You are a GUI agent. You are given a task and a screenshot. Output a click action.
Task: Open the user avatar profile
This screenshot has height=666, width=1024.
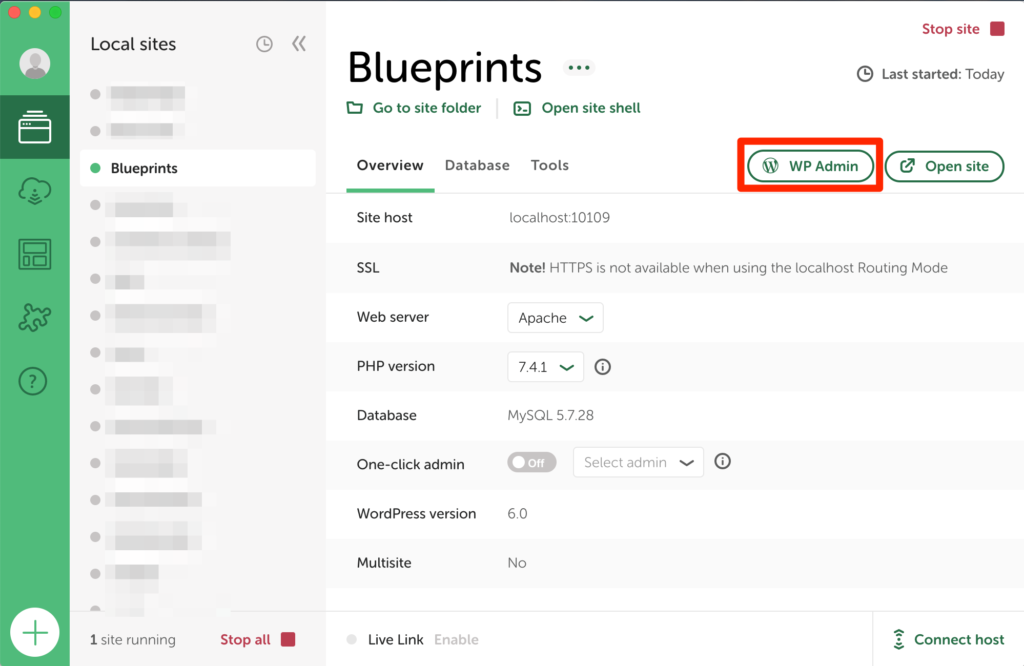click(35, 63)
